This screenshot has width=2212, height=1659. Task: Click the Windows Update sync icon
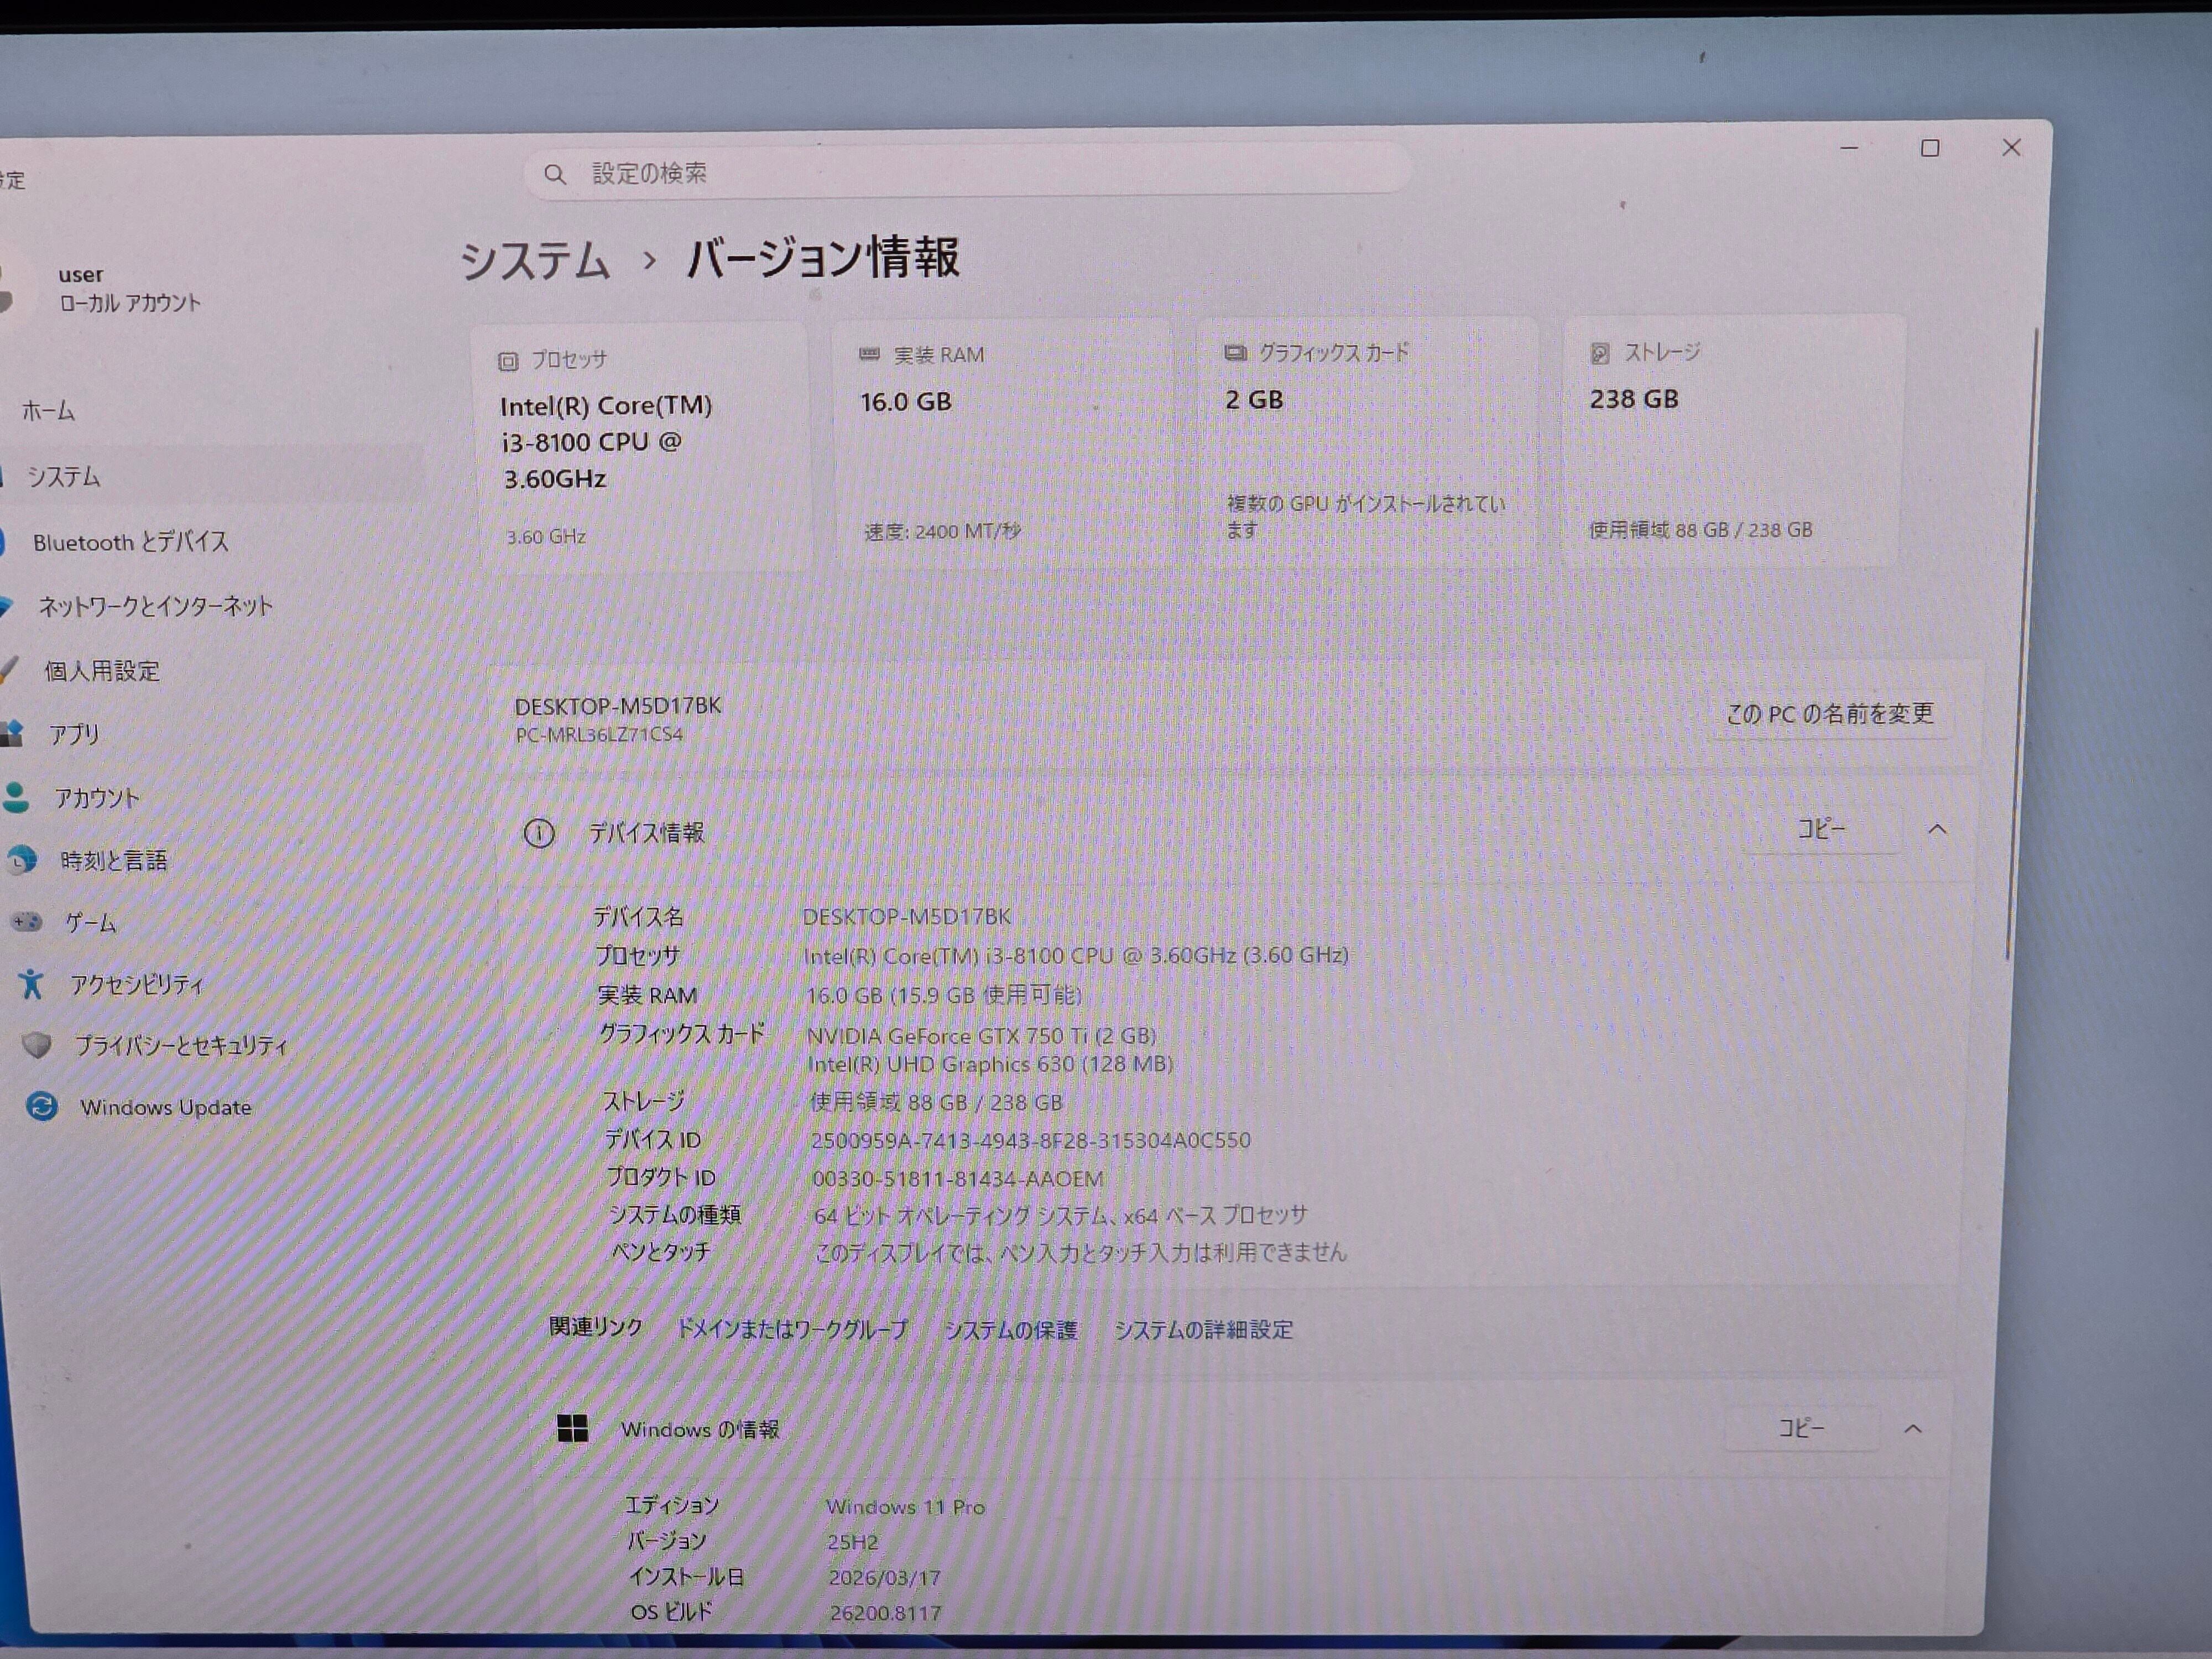[x=42, y=1106]
